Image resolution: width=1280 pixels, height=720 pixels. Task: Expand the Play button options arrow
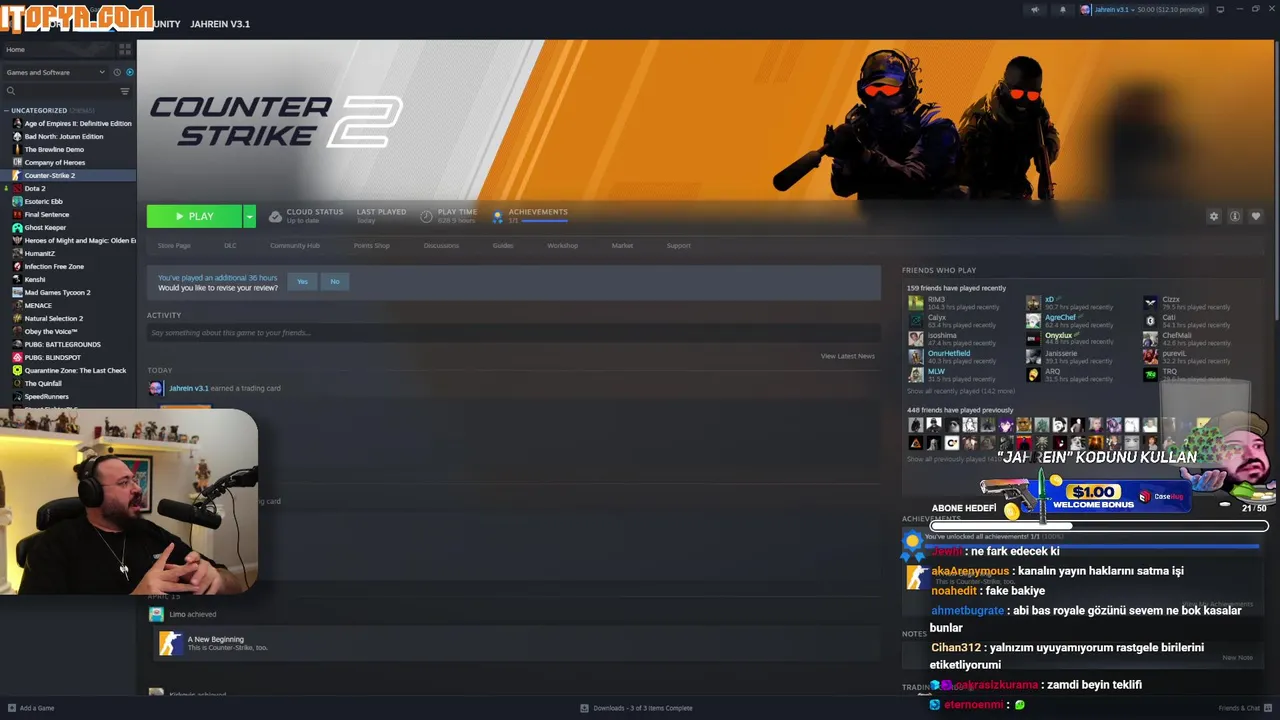(x=249, y=216)
